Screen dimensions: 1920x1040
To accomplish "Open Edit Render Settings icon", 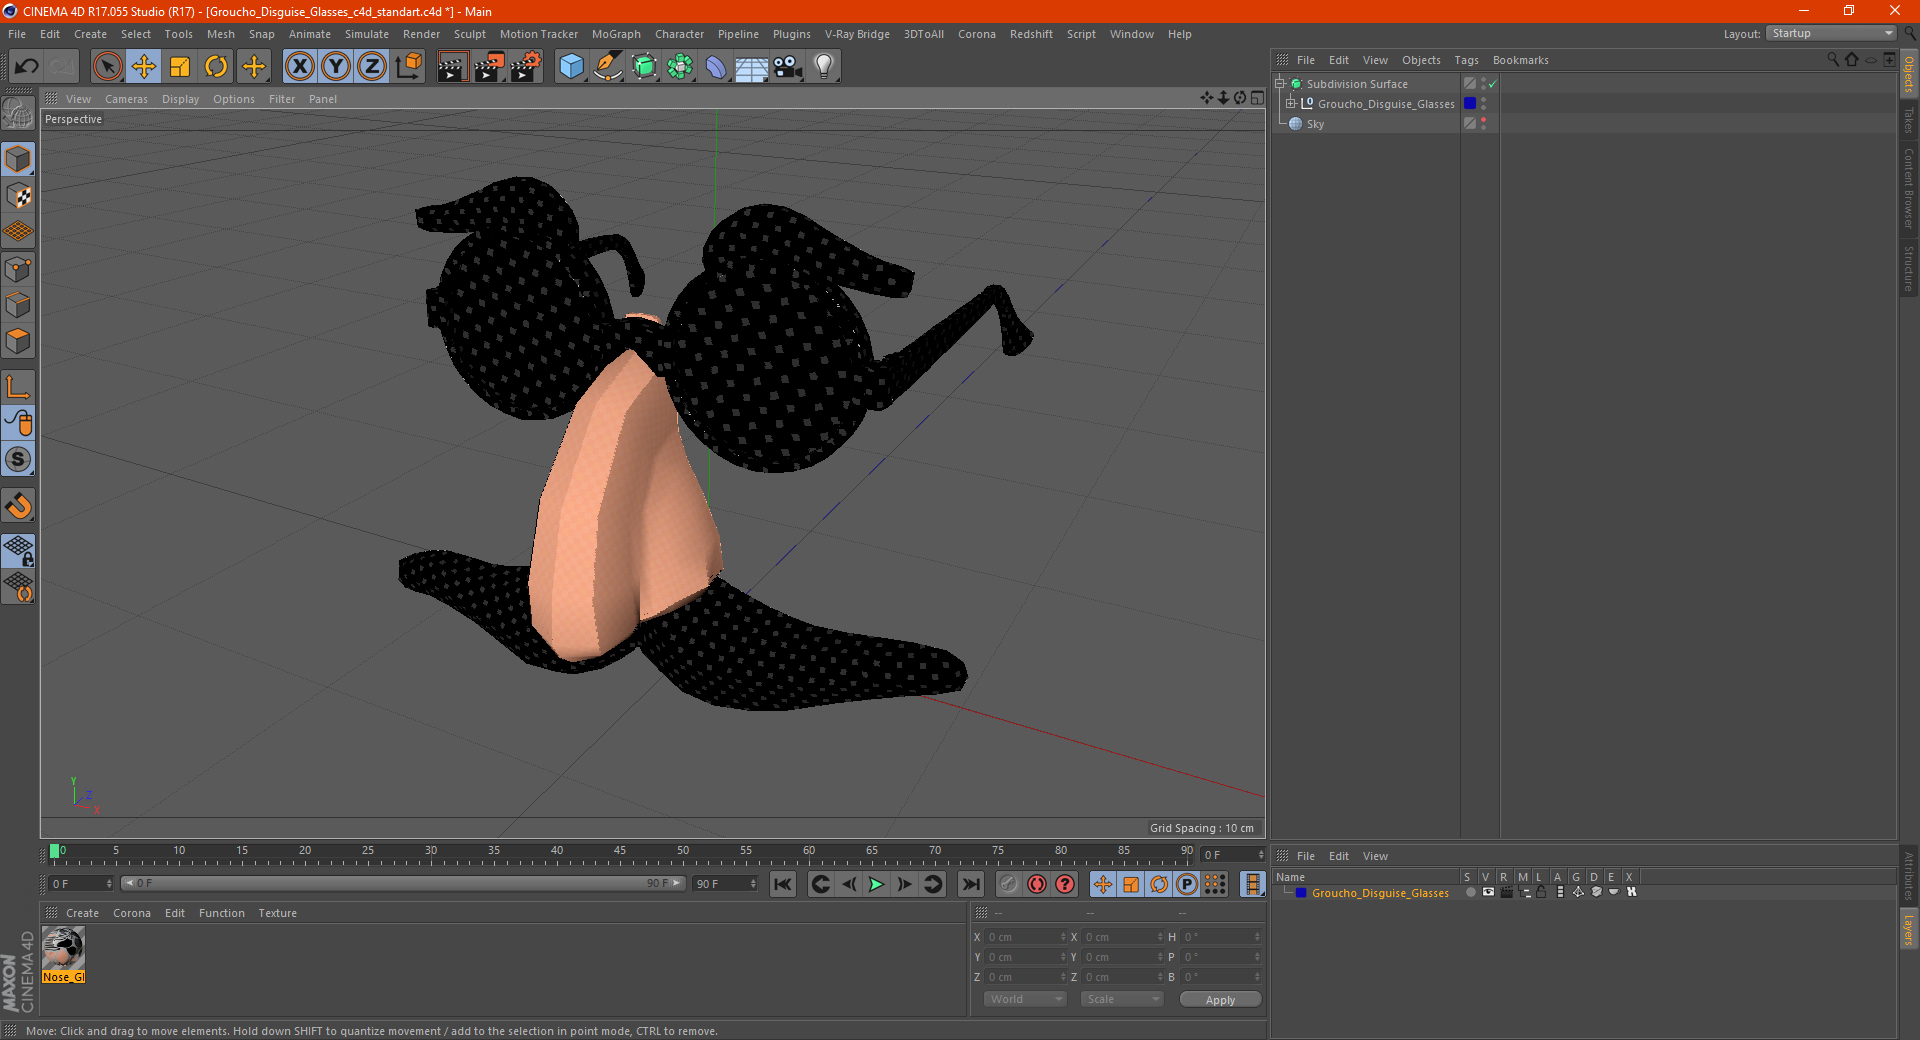I will (526, 67).
